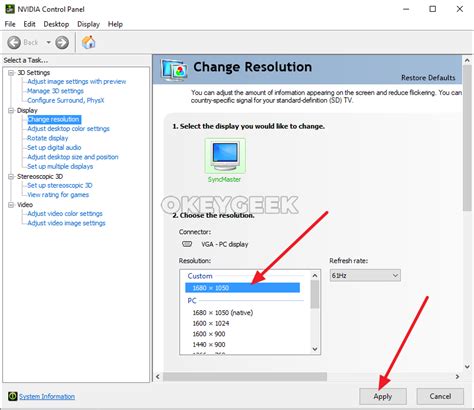Go to the Home page icon
The image size is (474, 410).
89,42
